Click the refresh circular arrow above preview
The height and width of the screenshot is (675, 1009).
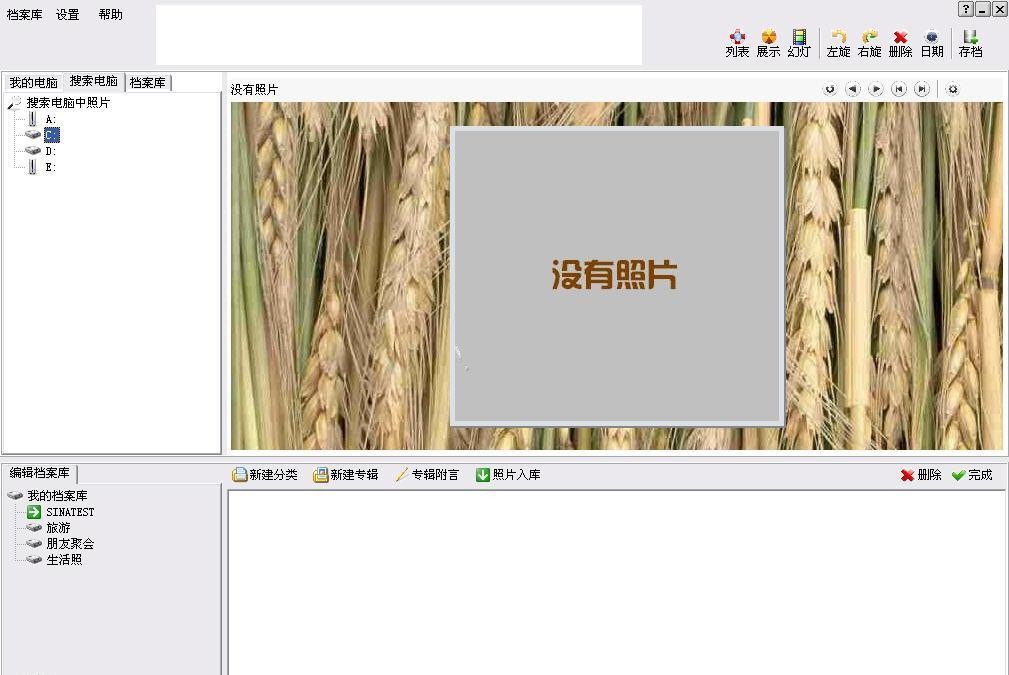[x=829, y=89]
